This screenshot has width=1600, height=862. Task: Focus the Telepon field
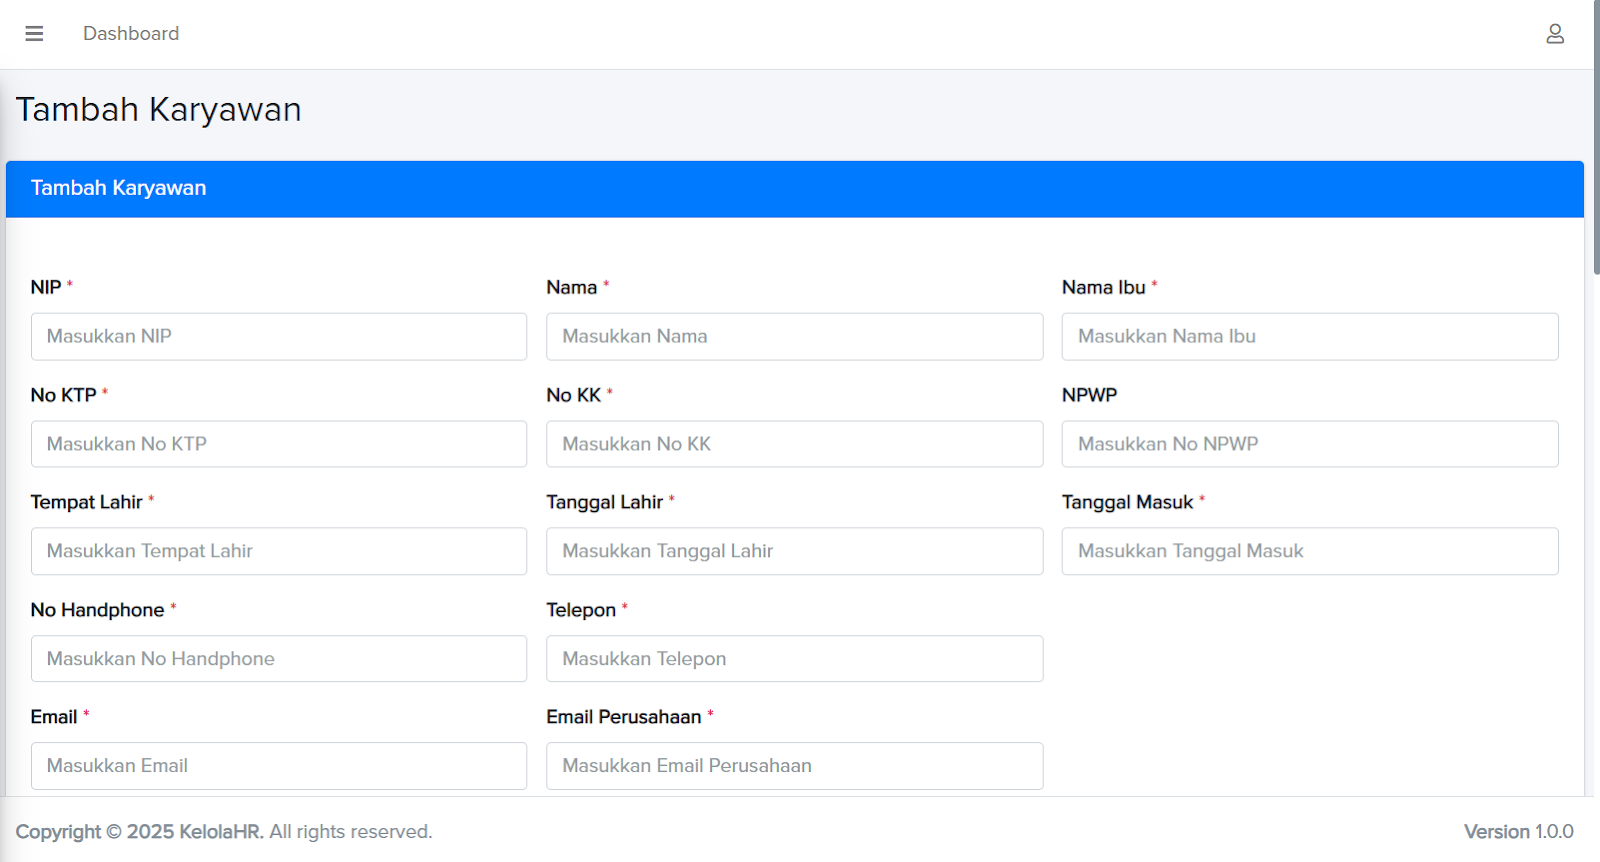click(794, 659)
